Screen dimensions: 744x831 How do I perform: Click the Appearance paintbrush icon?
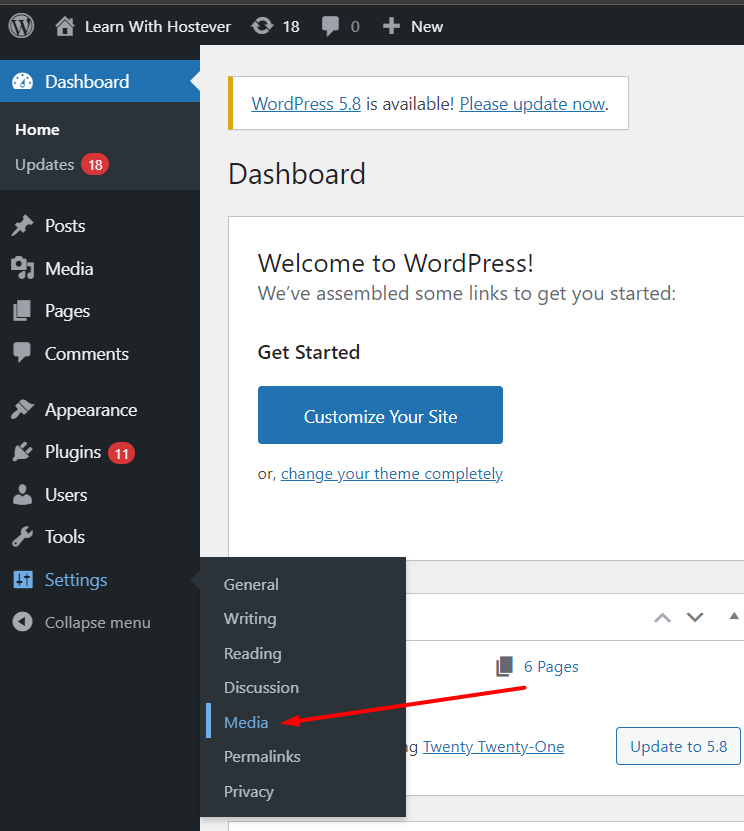click(x=22, y=410)
